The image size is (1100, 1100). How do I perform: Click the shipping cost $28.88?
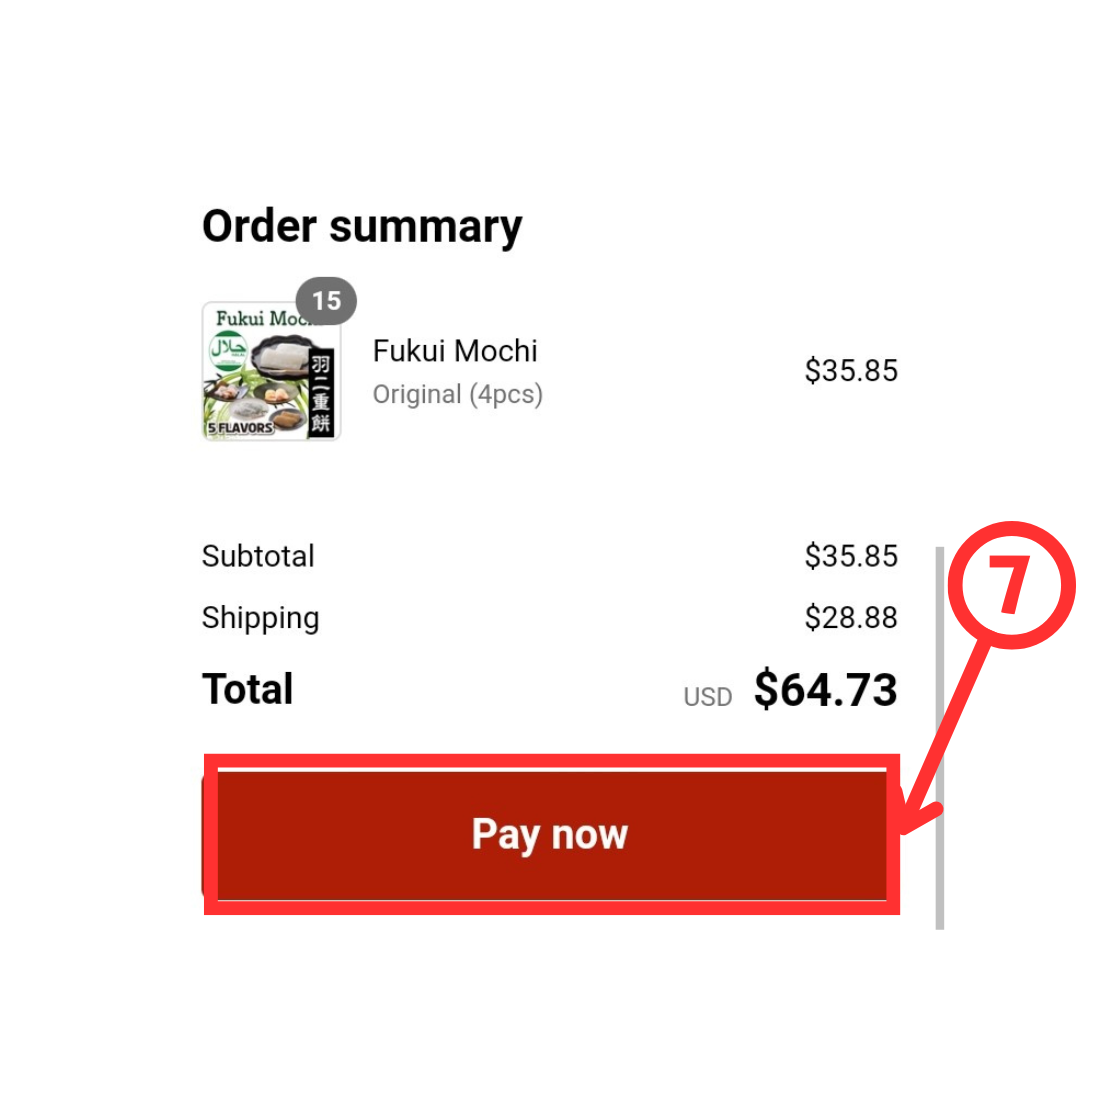pyautogui.click(x=851, y=617)
